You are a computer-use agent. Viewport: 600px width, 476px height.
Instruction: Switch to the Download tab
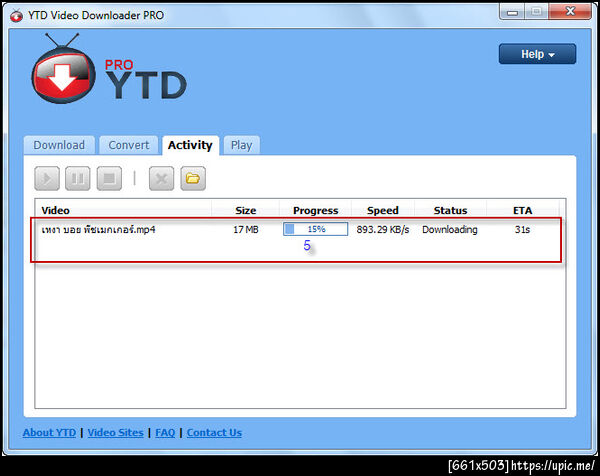click(x=59, y=145)
